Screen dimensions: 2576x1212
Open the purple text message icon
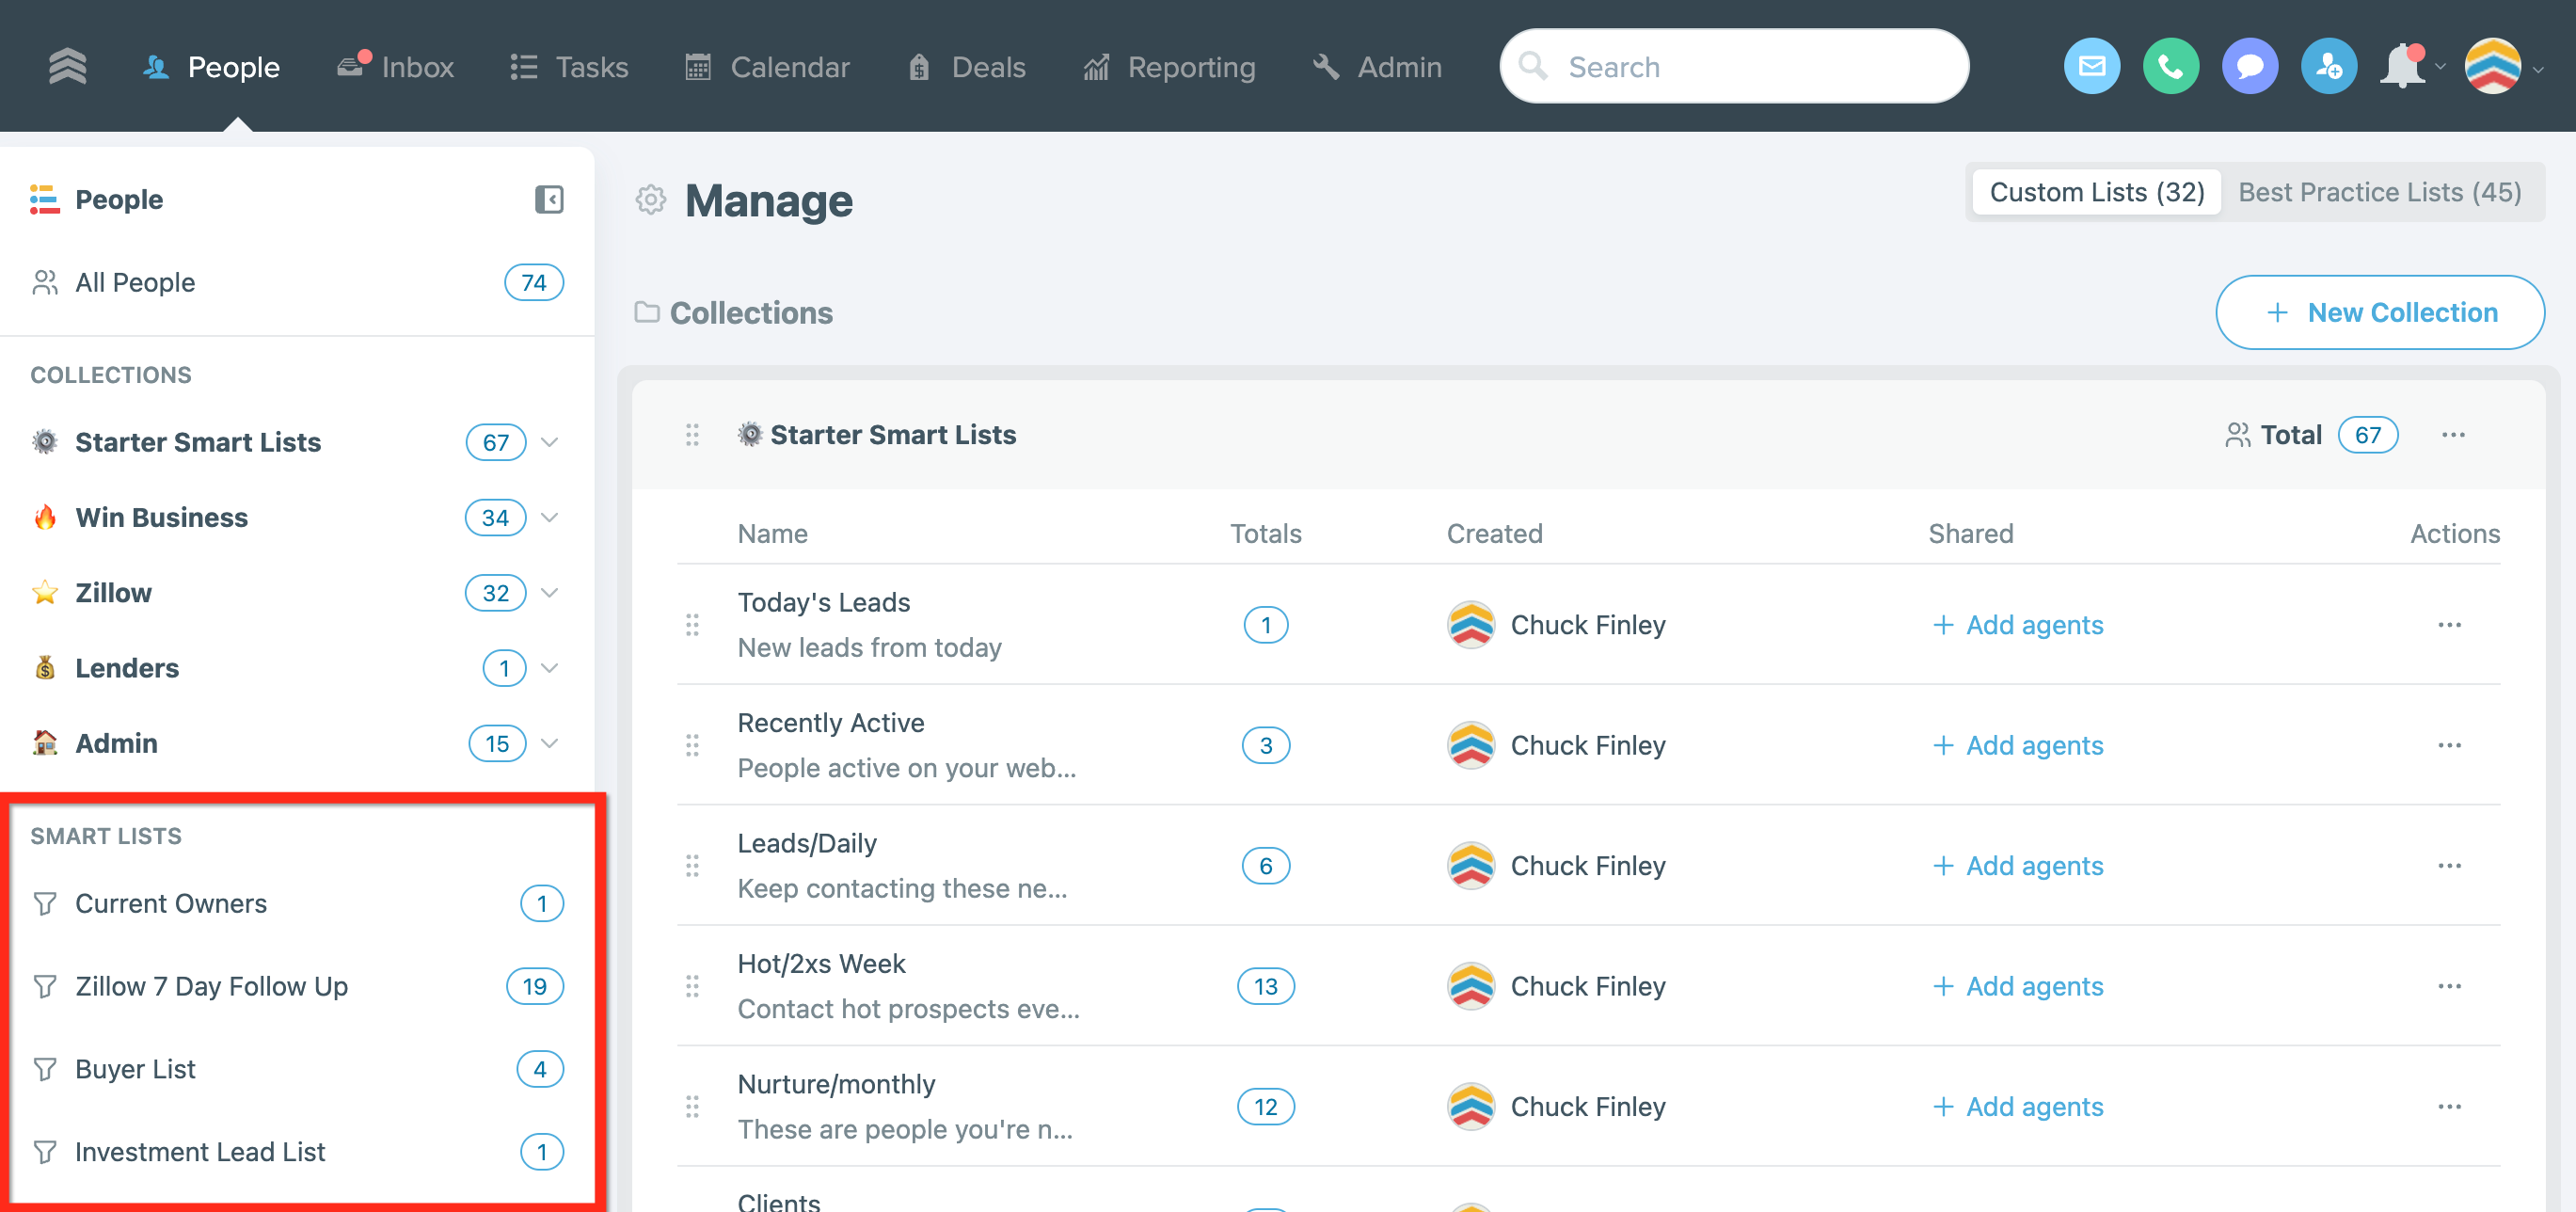[2250, 67]
